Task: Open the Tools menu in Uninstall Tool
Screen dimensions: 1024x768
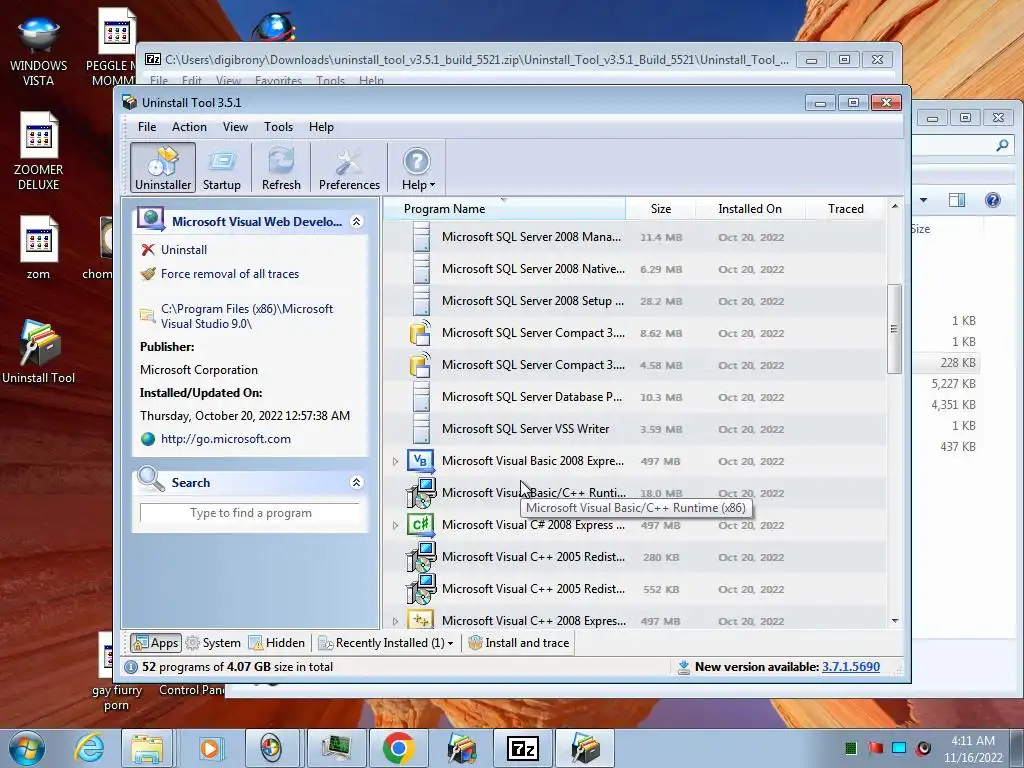Action: pyautogui.click(x=278, y=127)
